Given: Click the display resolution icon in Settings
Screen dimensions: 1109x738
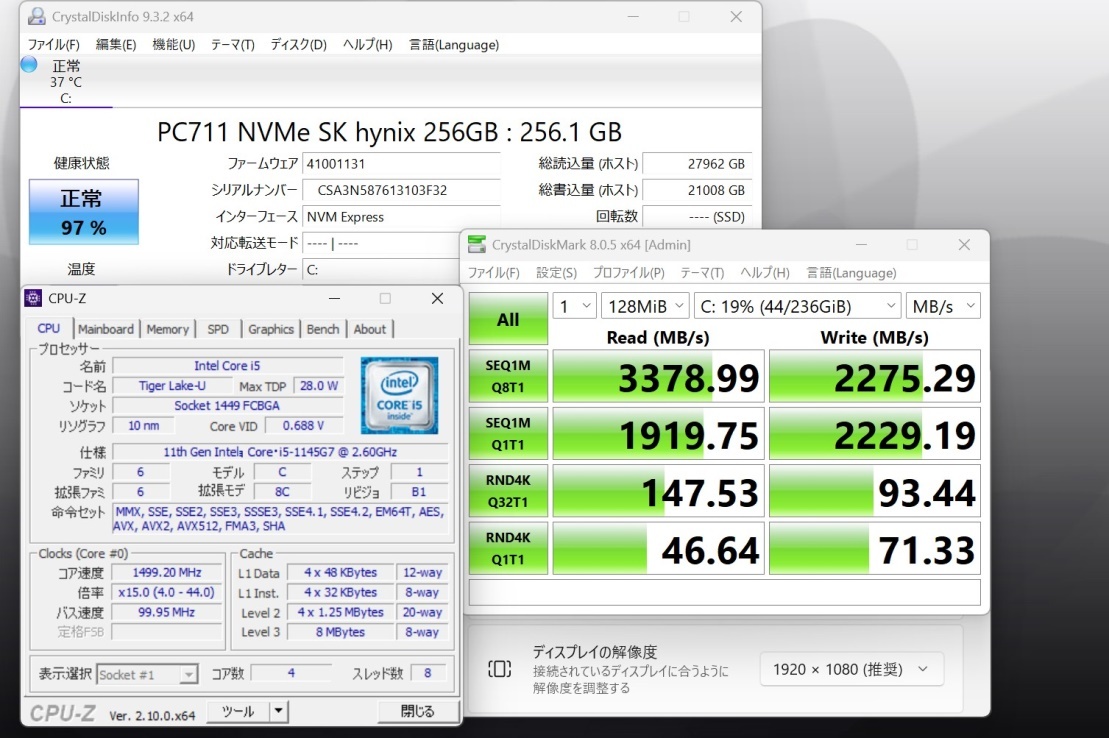Looking at the screenshot, I should [499, 669].
